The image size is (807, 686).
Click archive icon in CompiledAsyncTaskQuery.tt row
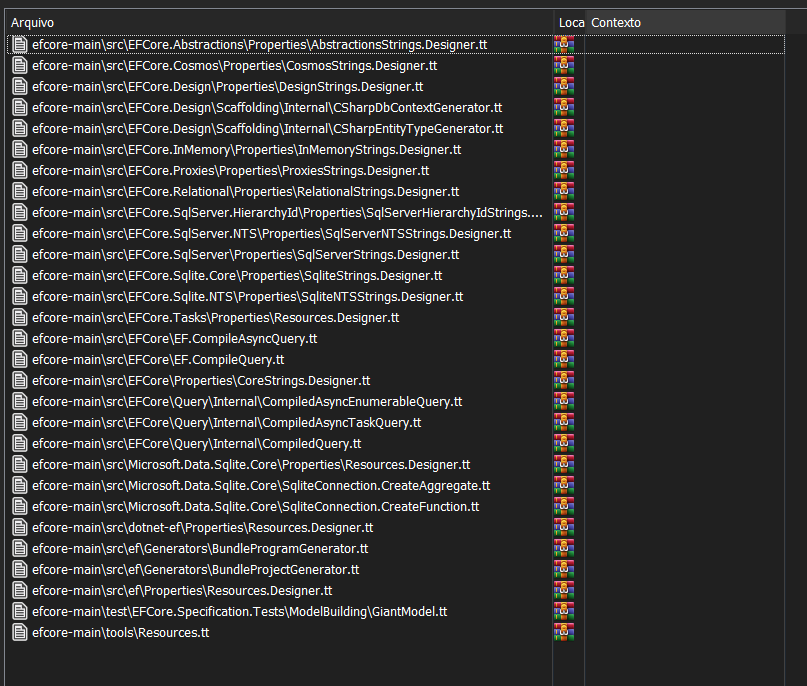click(x=564, y=423)
